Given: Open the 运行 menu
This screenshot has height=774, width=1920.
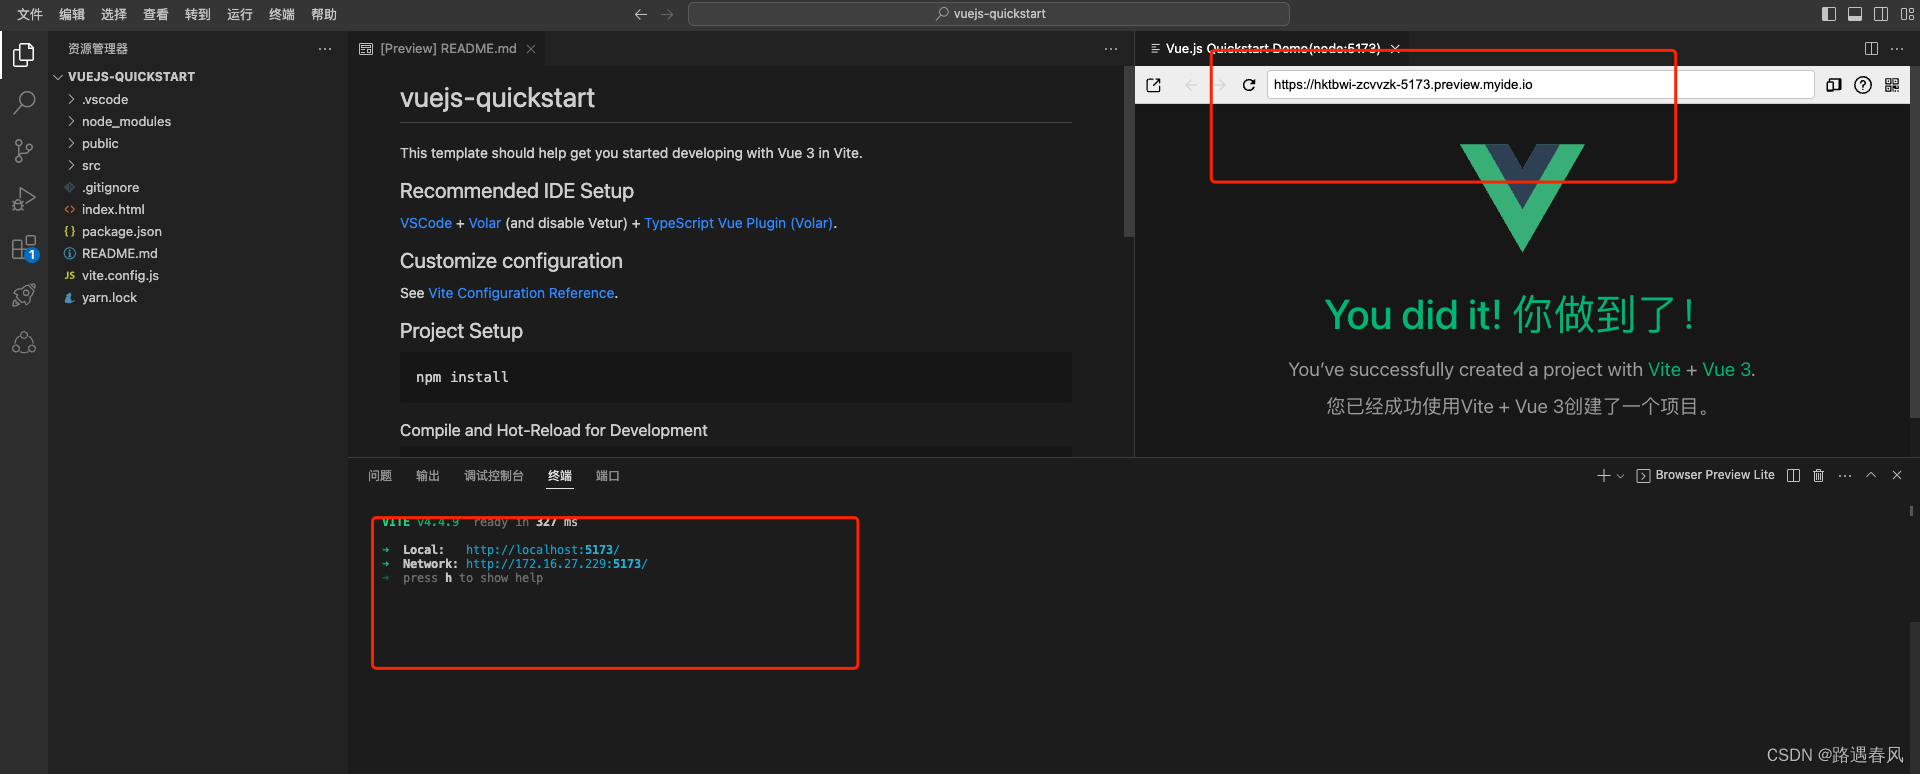Looking at the screenshot, I should pyautogui.click(x=240, y=14).
